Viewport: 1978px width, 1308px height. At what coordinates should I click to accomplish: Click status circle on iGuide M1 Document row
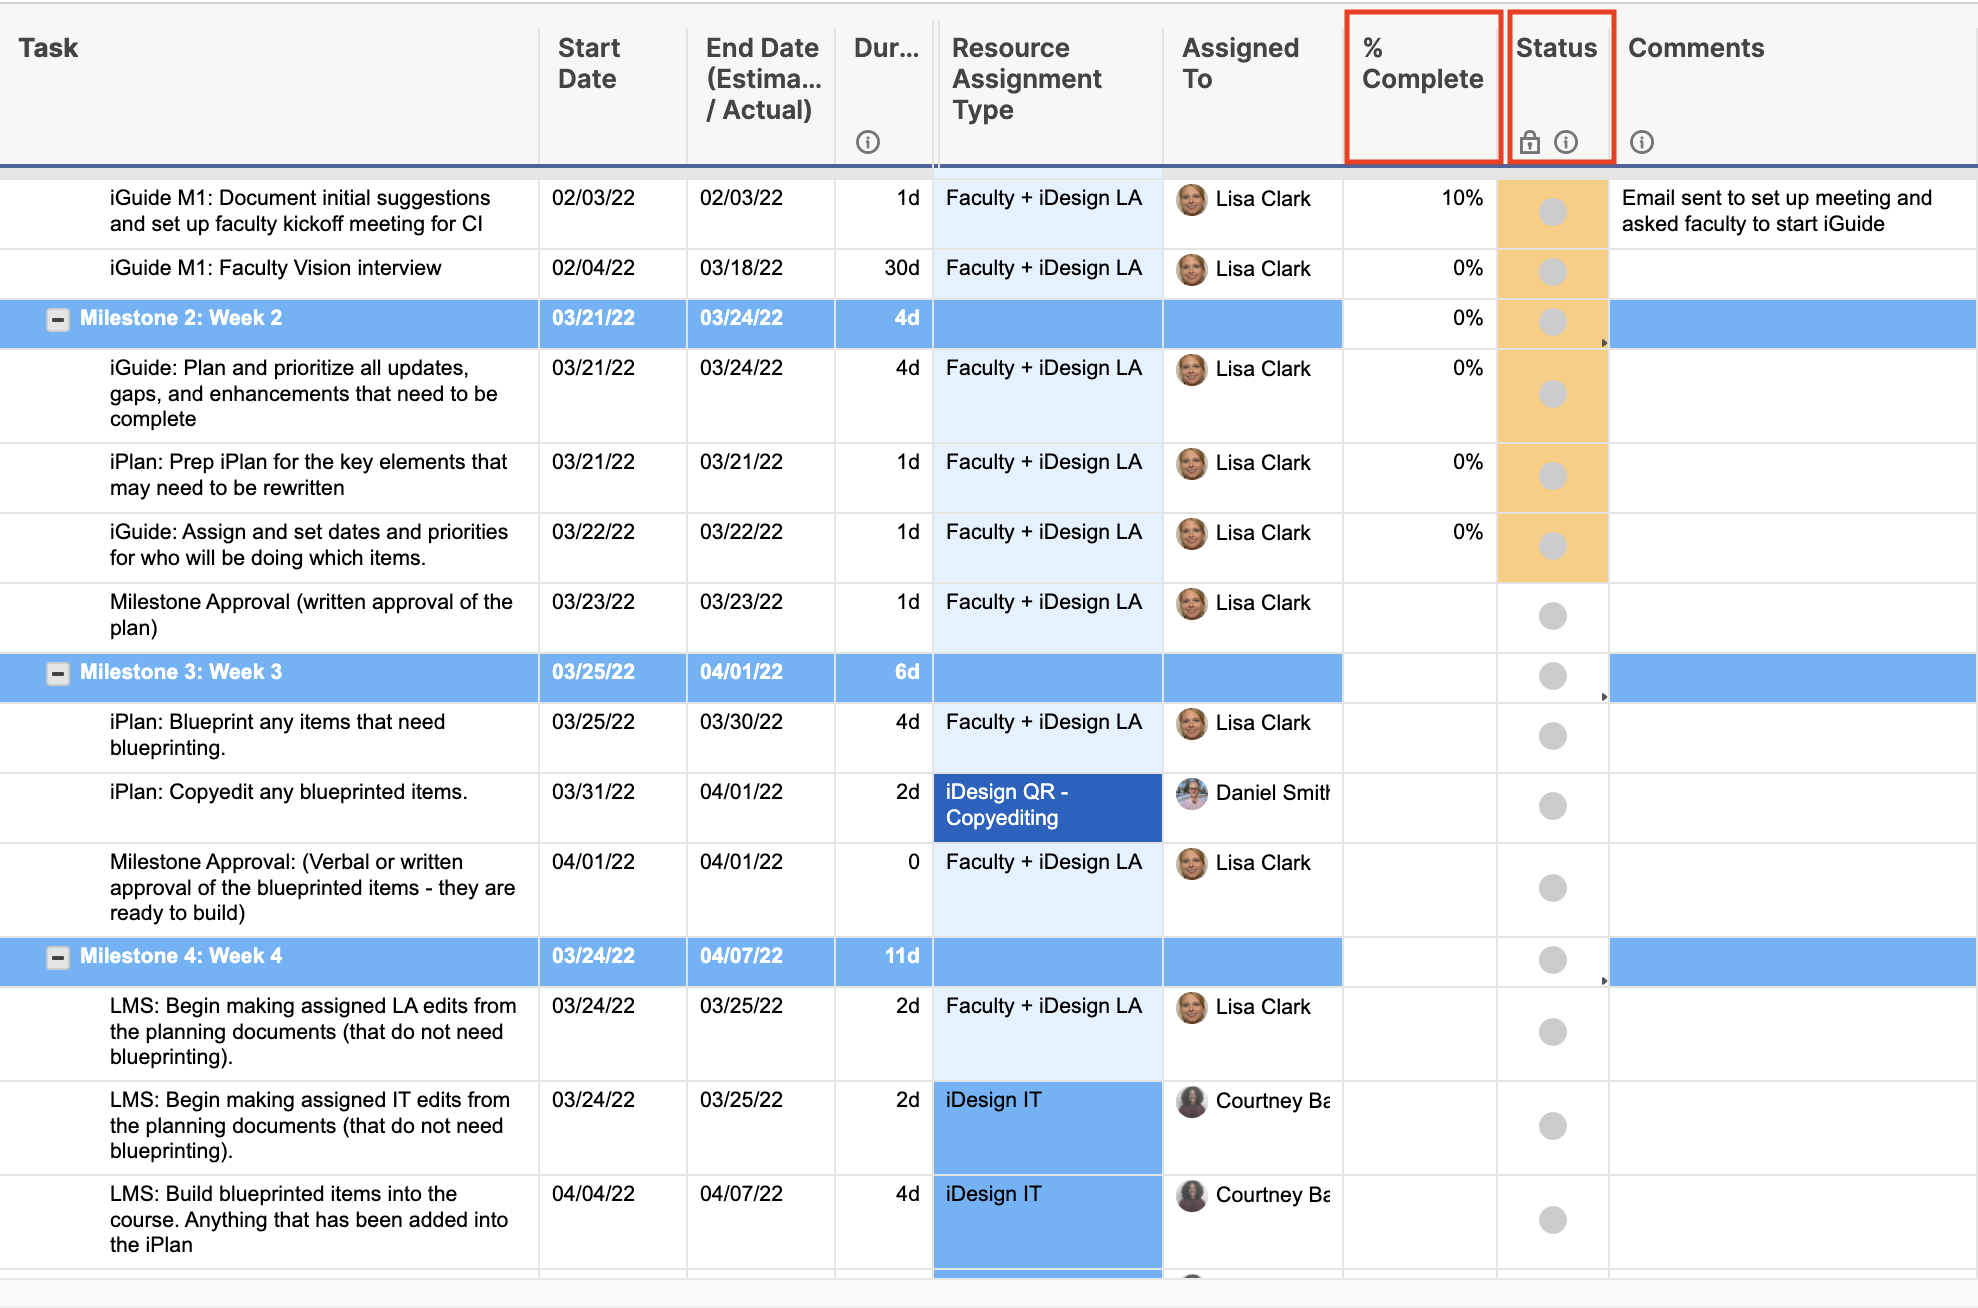pyautogui.click(x=1552, y=212)
